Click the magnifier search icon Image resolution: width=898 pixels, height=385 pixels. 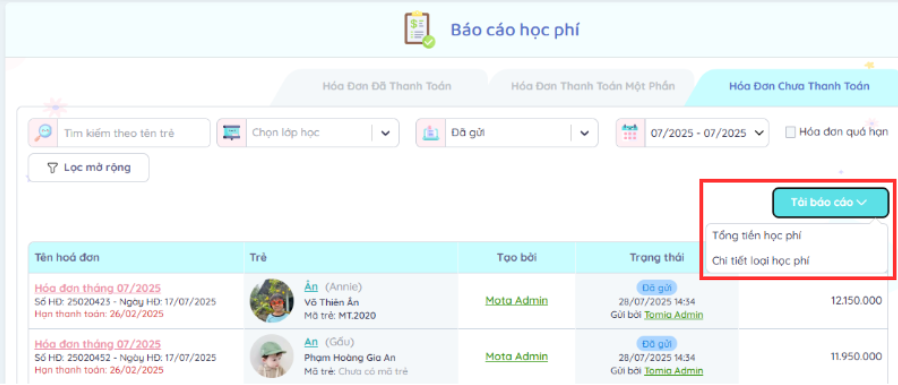point(43,133)
